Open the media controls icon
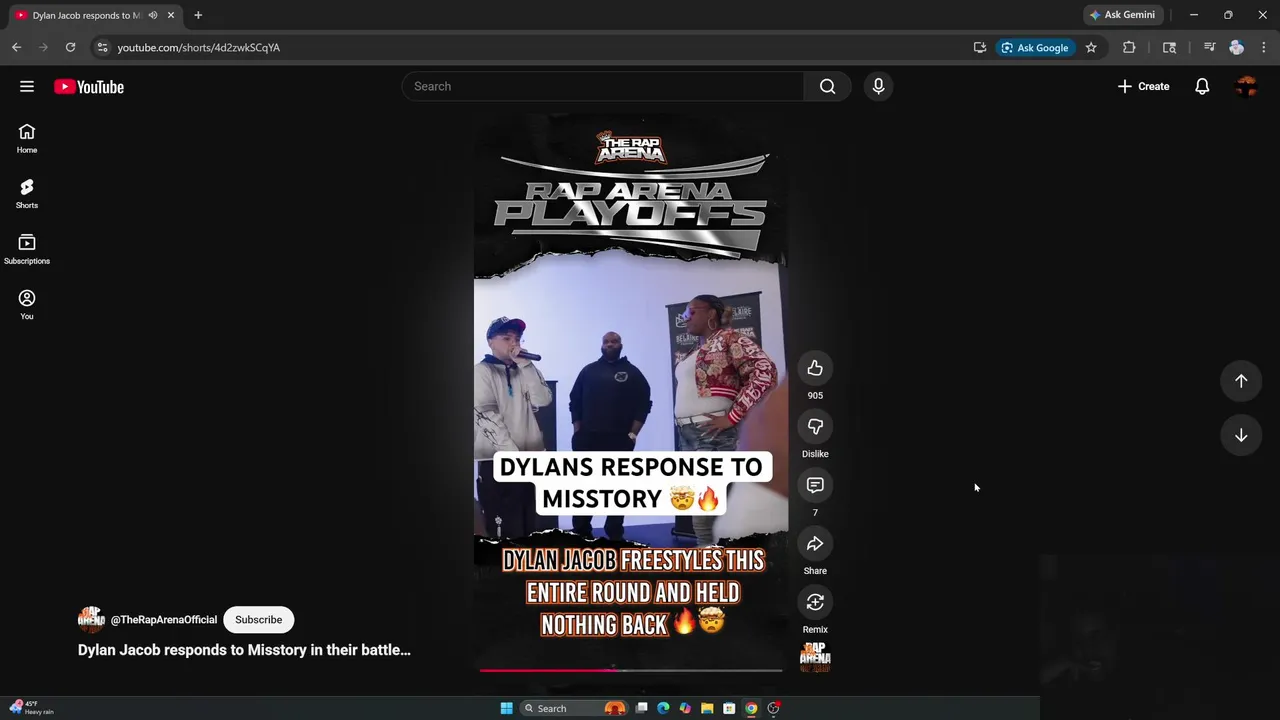The image size is (1280, 720). click(1209, 47)
